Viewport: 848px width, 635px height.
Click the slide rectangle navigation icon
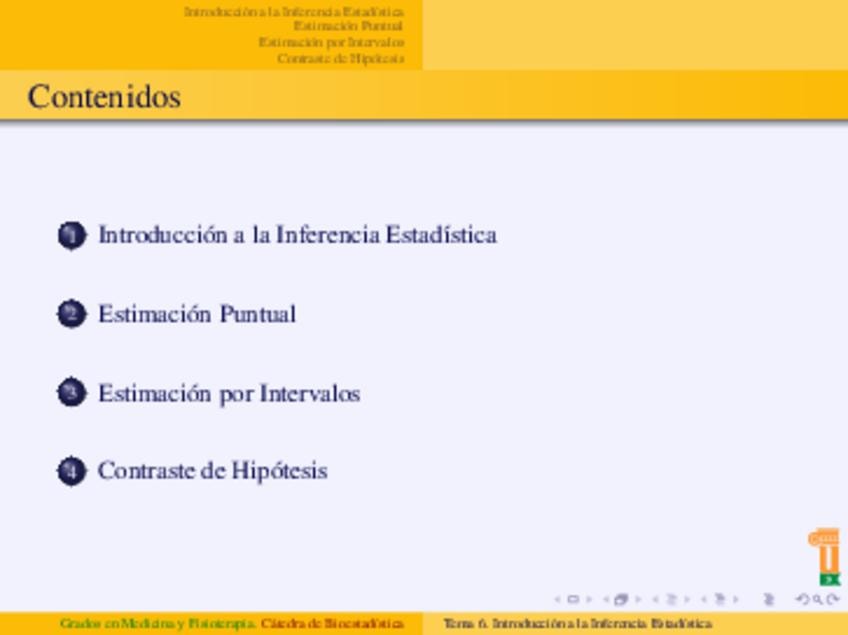tap(573, 599)
